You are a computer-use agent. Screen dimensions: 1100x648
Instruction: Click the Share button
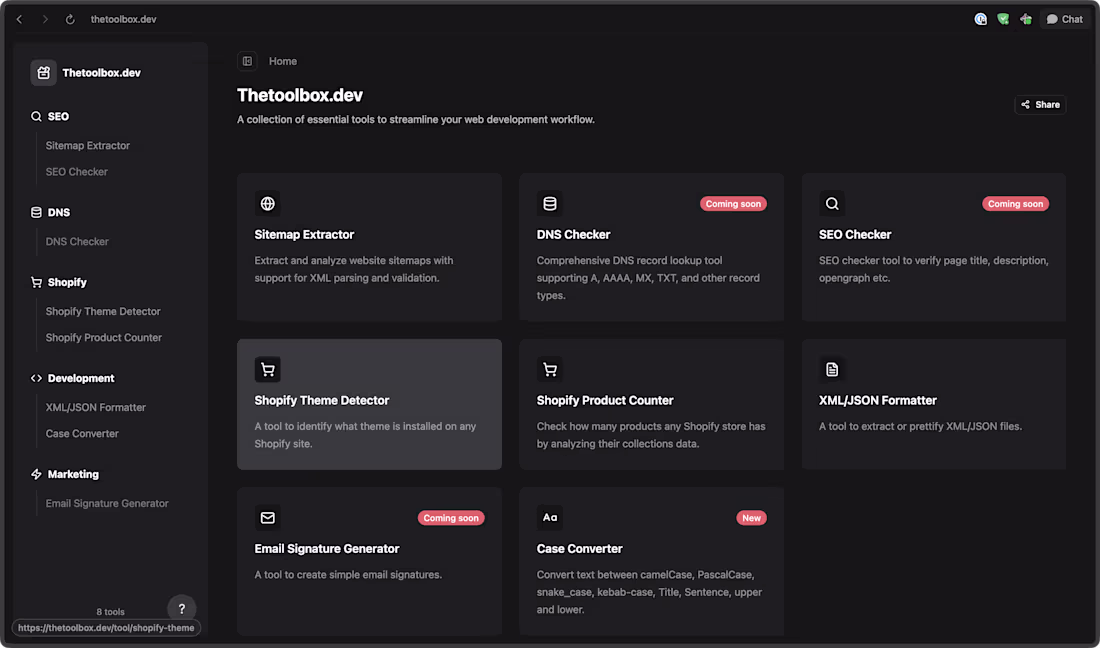pyautogui.click(x=1040, y=104)
